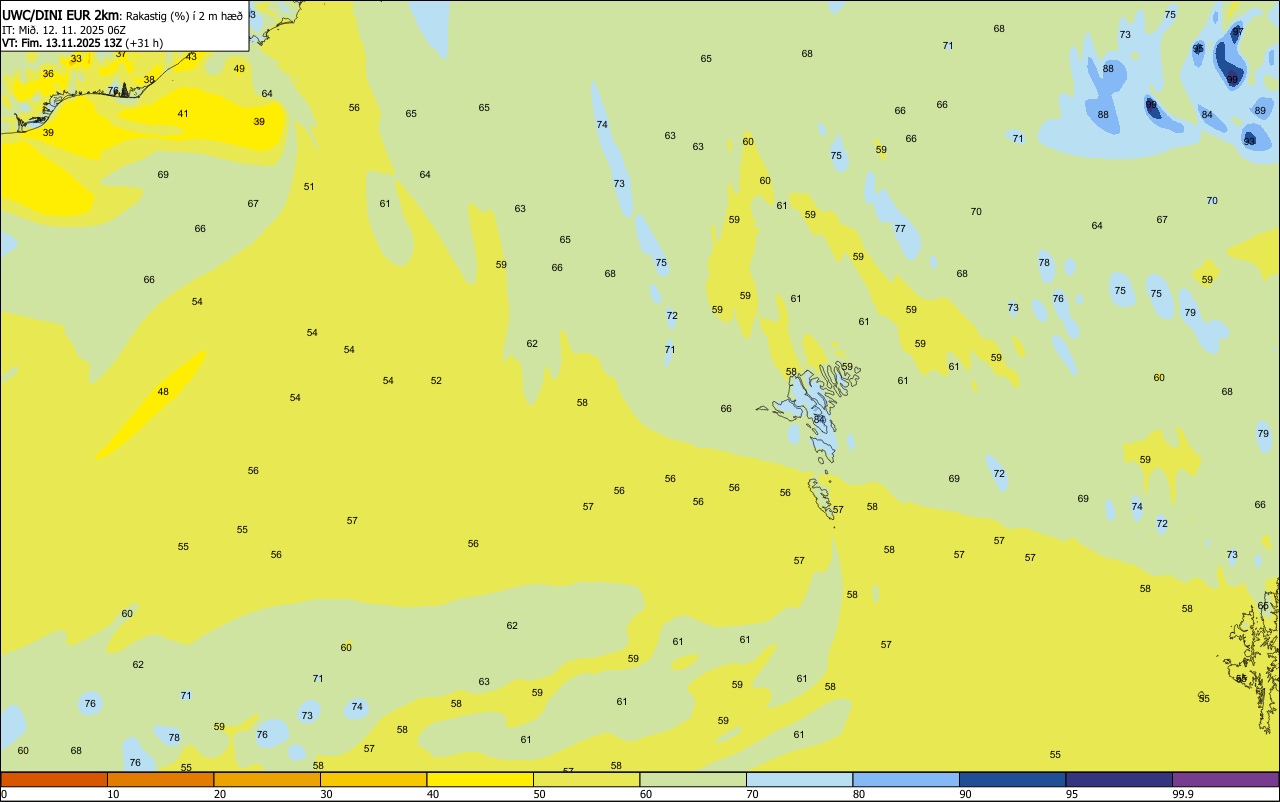1280x802 pixels.
Task: Click the light green 60–70 legend swatch
Action: pos(693,779)
